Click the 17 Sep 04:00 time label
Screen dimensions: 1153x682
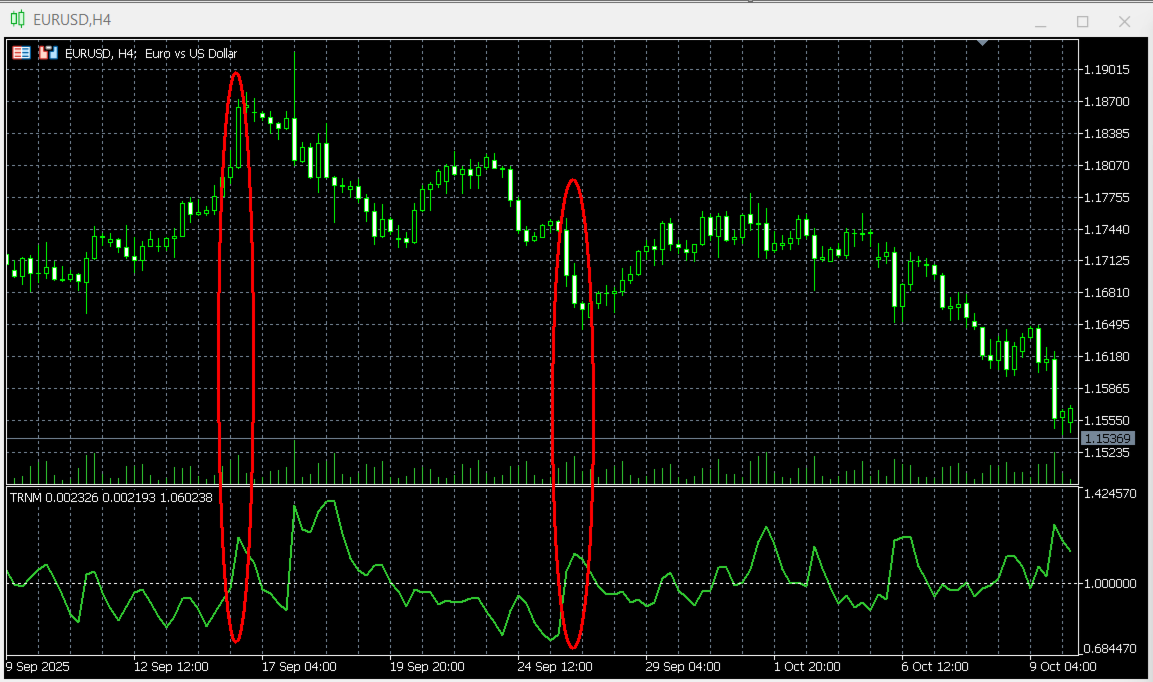coord(299,667)
